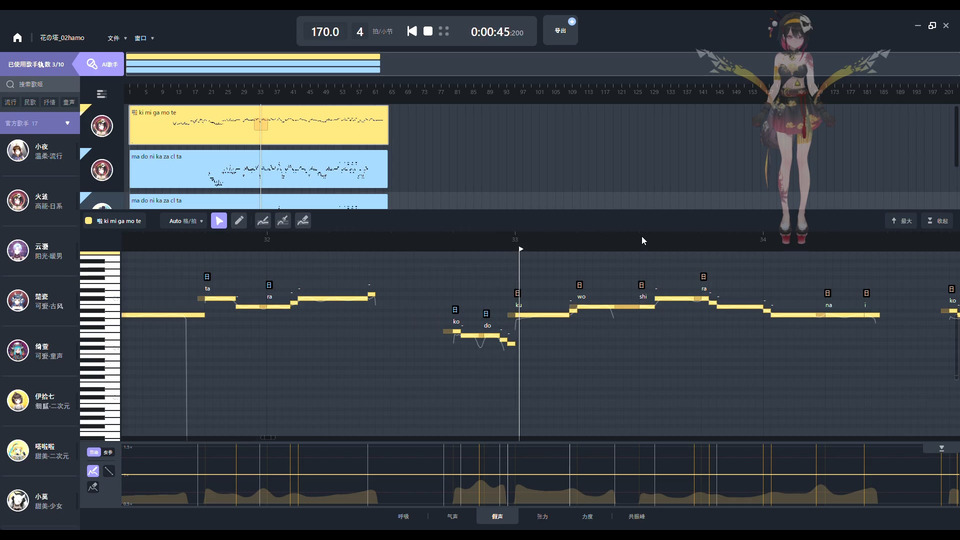Click the lyric icon above the first 'ra'
The width and height of the screenshot is (960, 540).
coord(269,285)
